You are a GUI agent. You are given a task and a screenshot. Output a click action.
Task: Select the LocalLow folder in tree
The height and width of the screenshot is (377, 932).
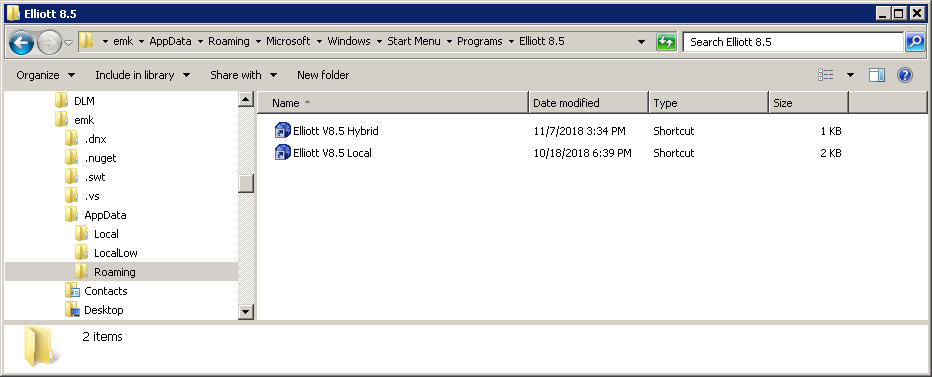pyautogui.click(x=115, y=253)
